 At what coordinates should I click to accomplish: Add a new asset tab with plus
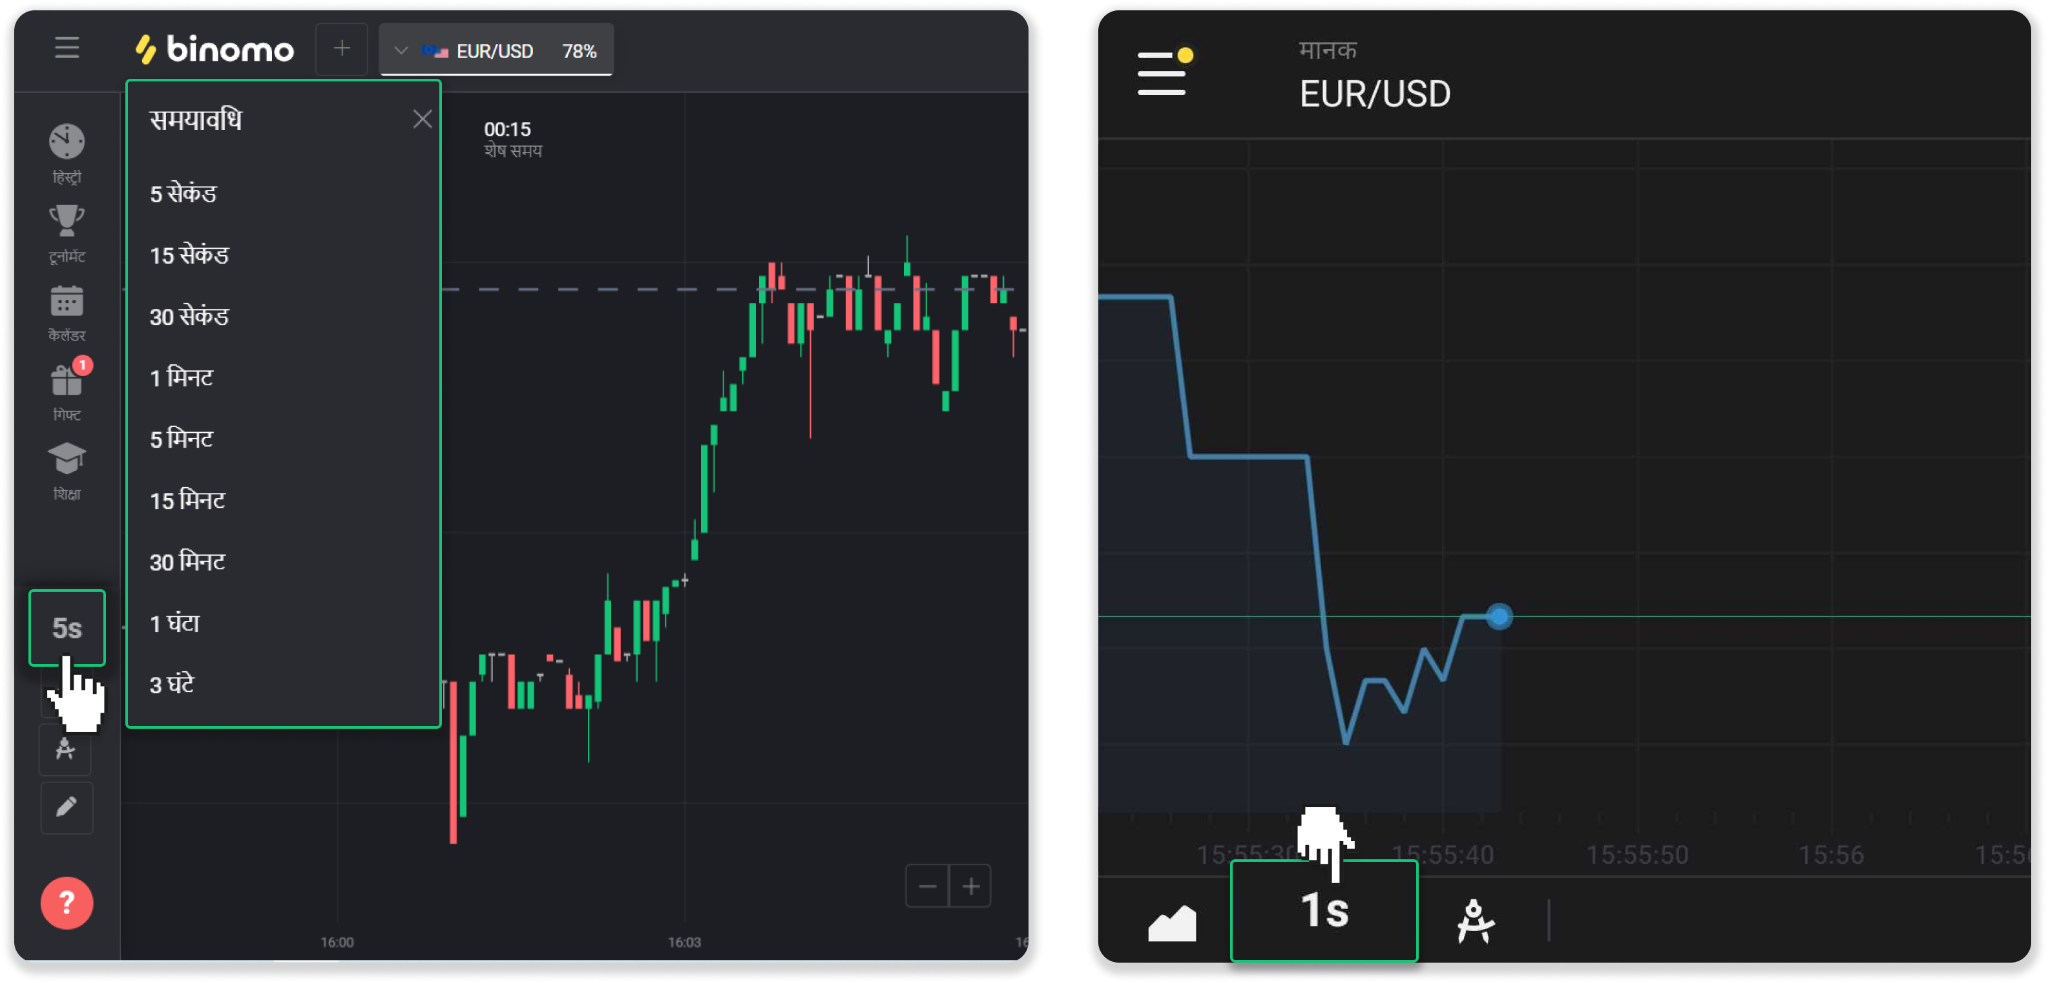pos(342,48)
